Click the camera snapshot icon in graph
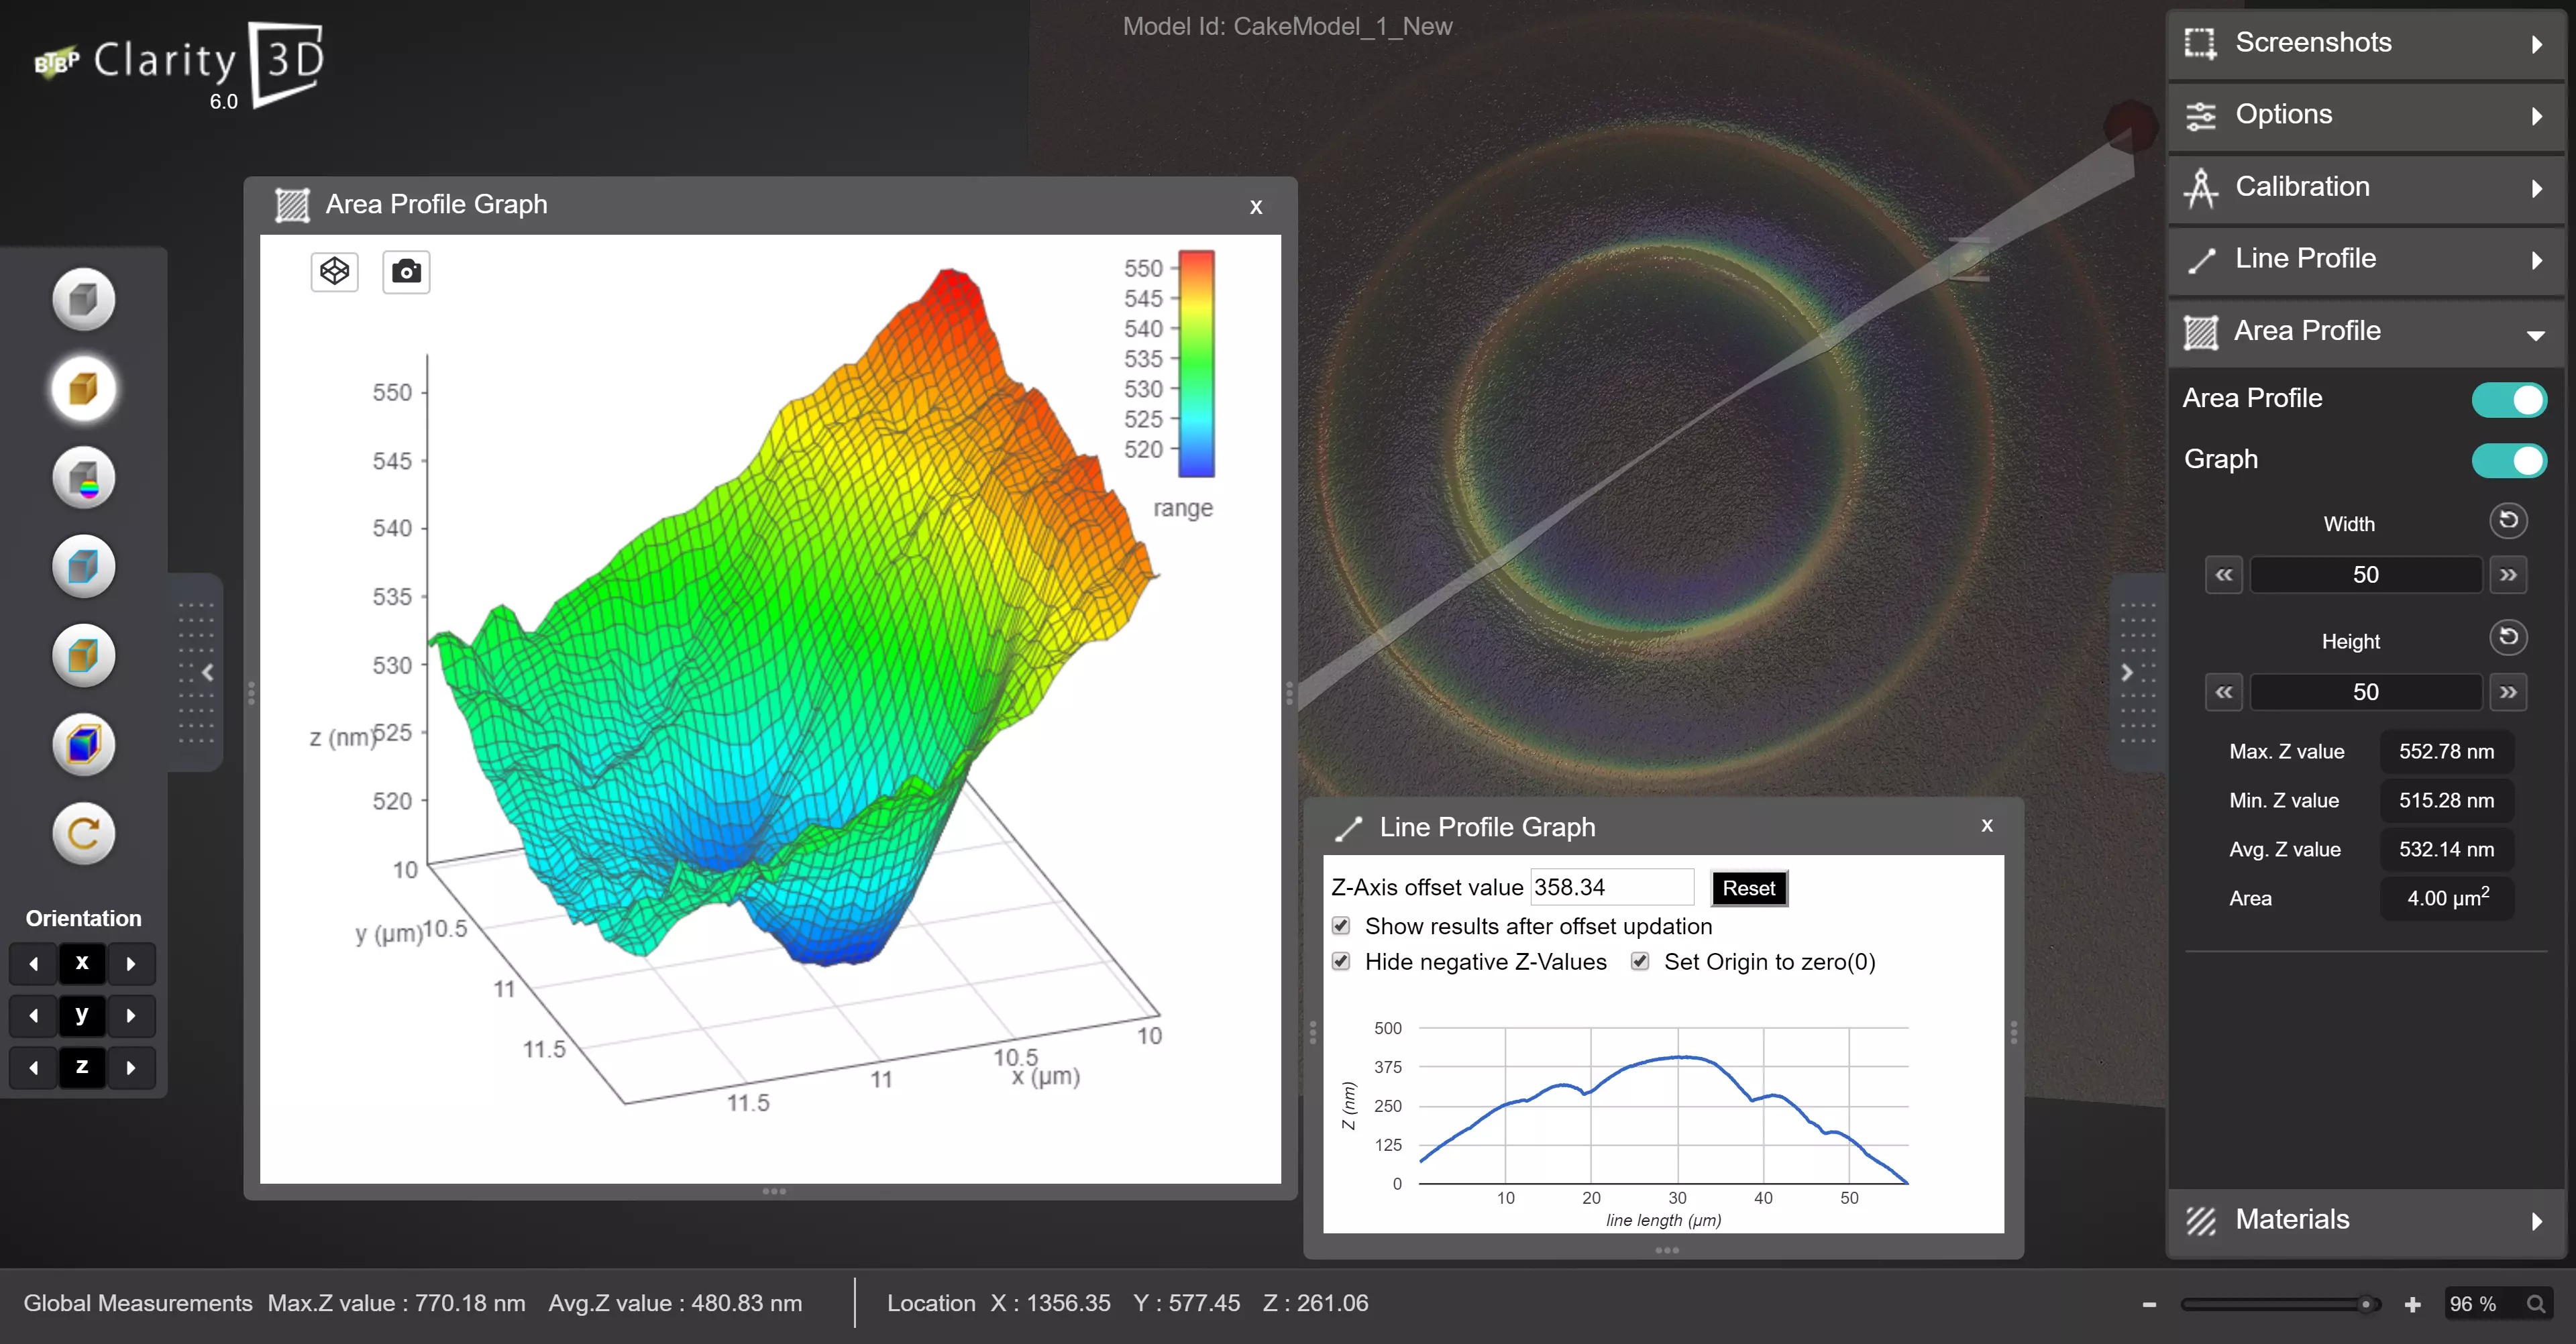 tap(406, 272)
